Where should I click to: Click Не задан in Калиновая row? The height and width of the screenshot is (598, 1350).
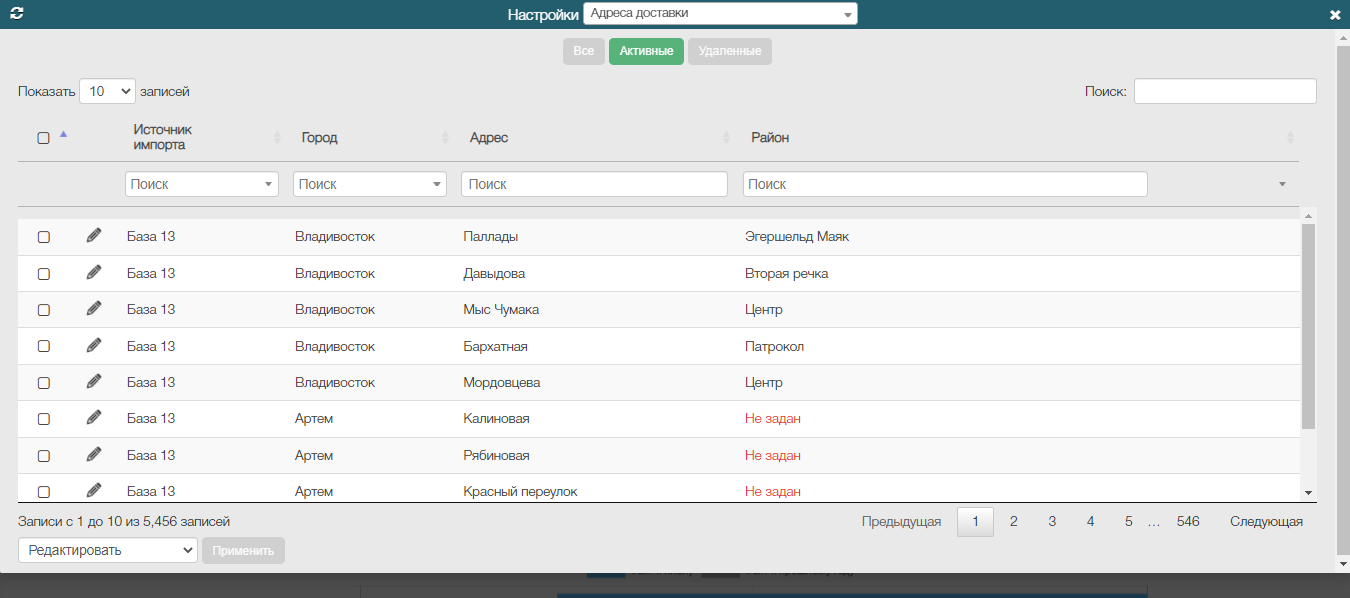772,418
